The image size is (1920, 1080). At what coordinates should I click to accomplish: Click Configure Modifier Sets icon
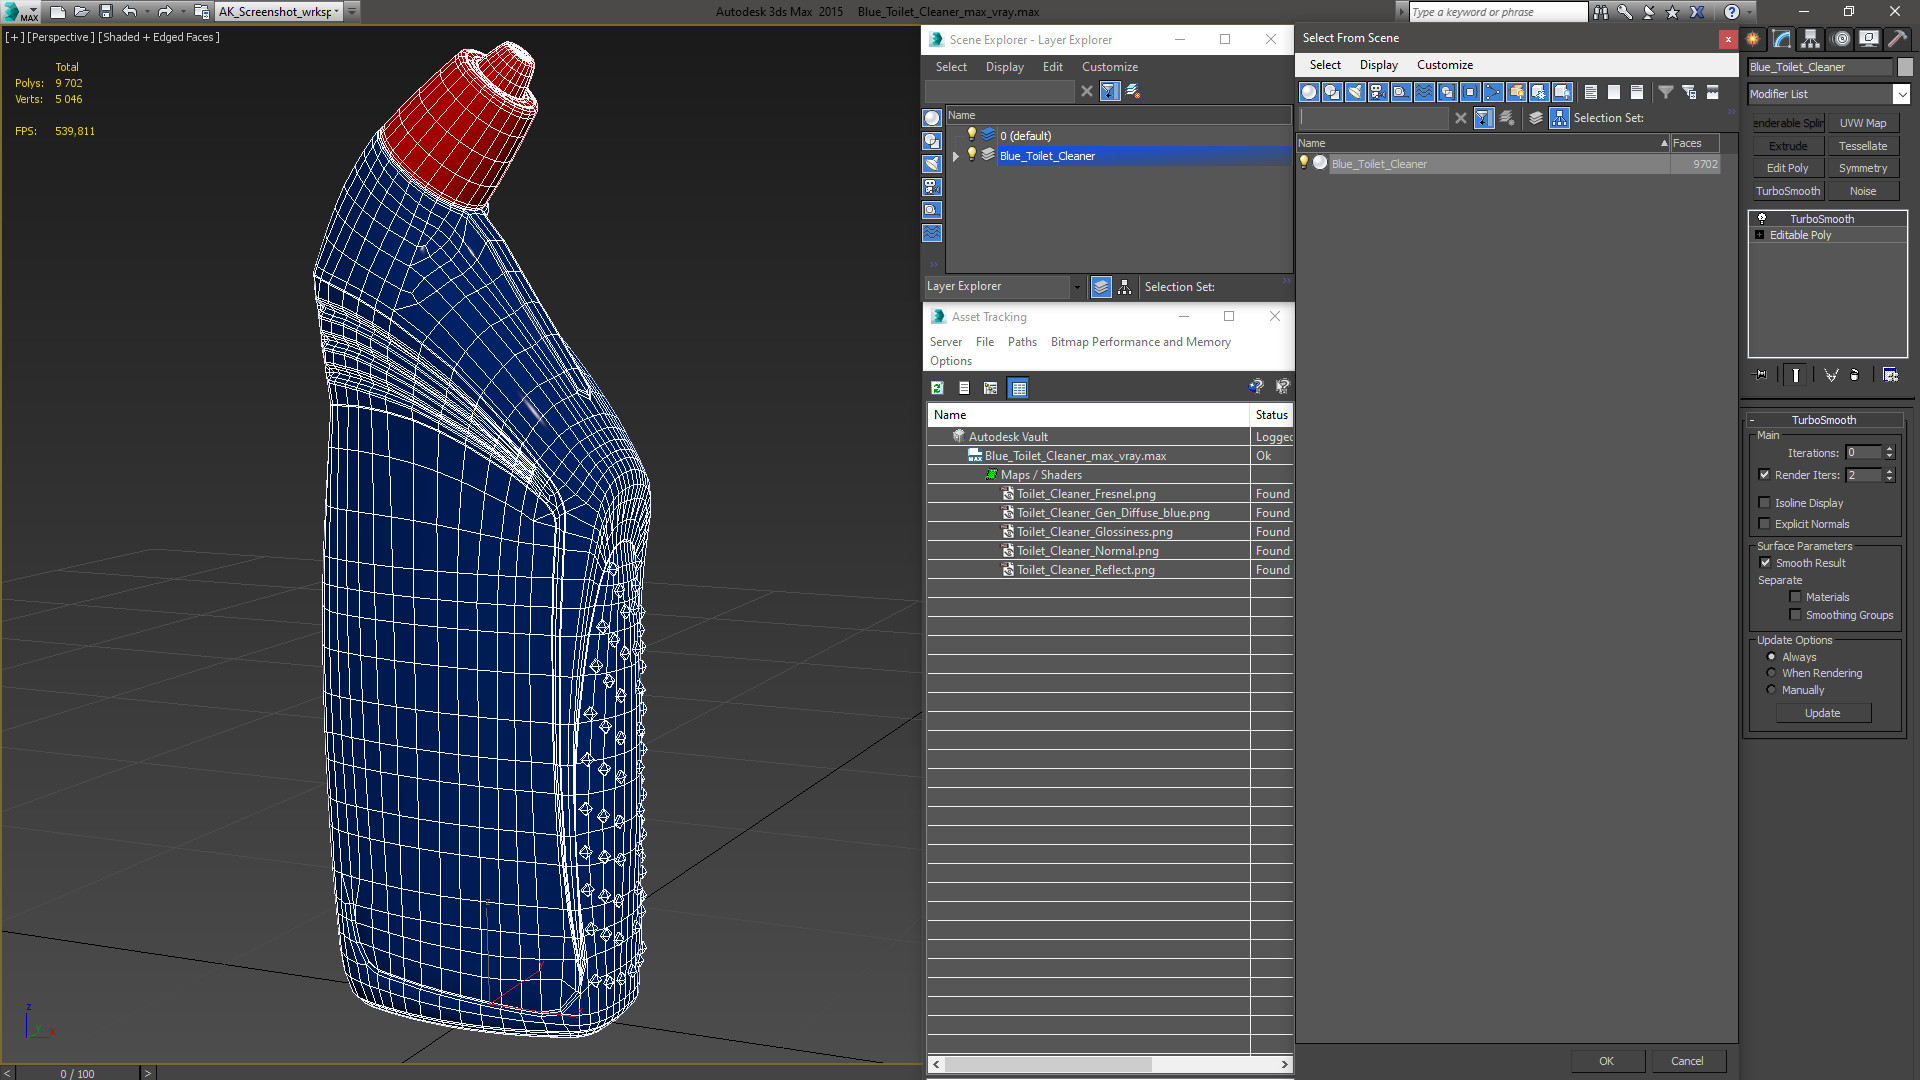click(1890, 375)
